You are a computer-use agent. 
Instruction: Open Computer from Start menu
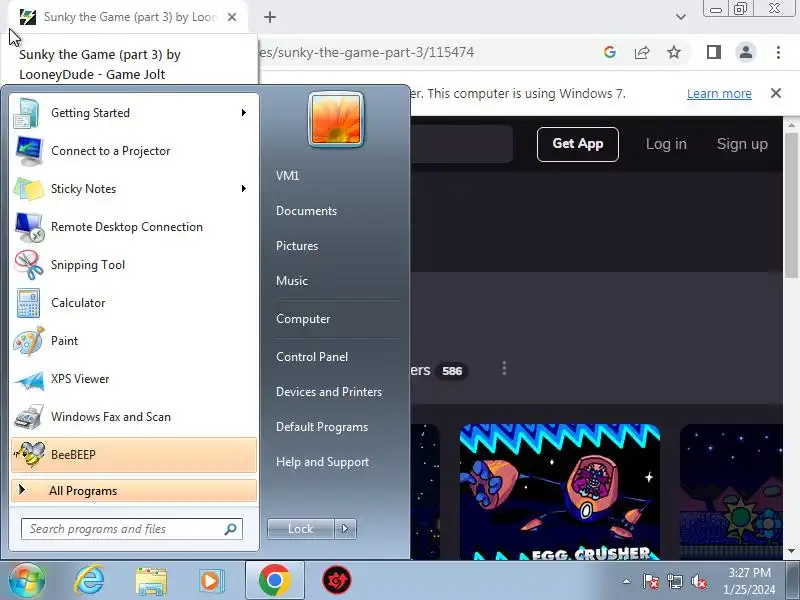point(303,319)
